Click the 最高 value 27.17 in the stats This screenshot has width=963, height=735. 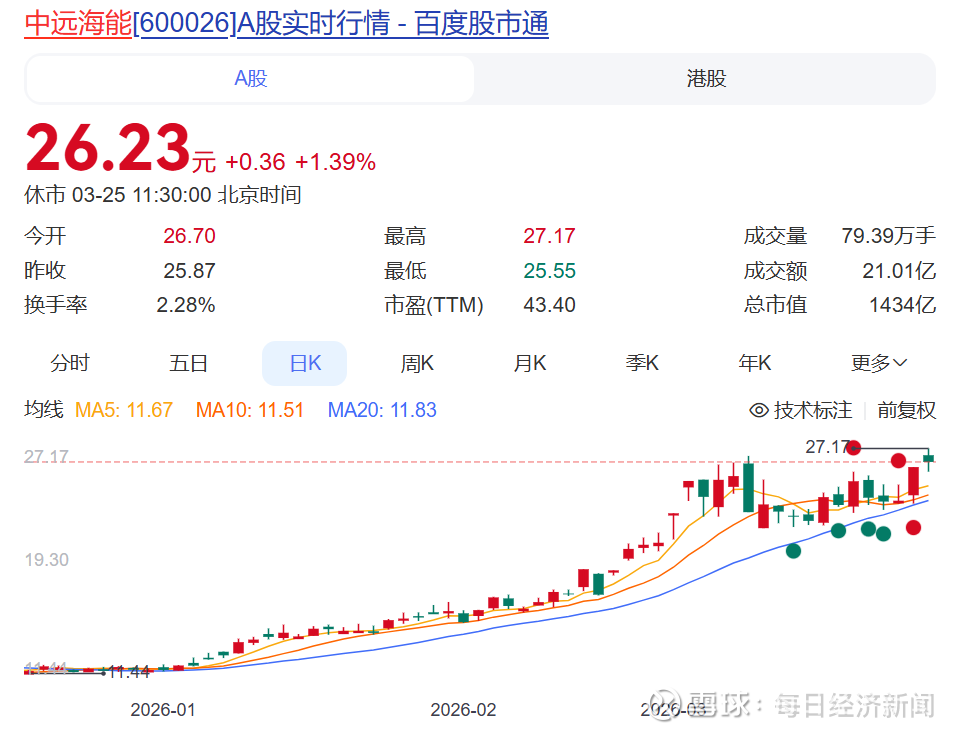pyautogui.click(x=549, y=236)
